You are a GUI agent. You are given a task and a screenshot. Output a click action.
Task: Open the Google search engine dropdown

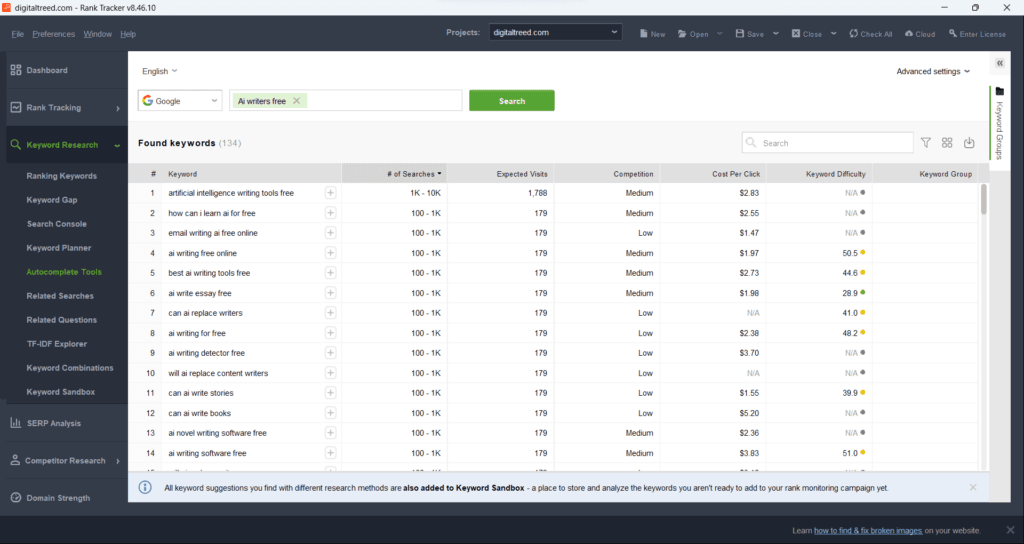click(x=180, y=101)
